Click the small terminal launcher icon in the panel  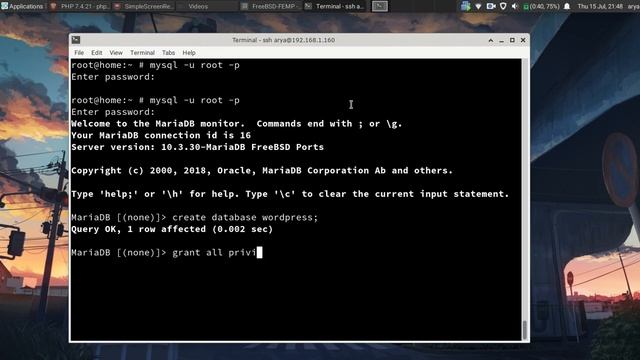point(380,6)
